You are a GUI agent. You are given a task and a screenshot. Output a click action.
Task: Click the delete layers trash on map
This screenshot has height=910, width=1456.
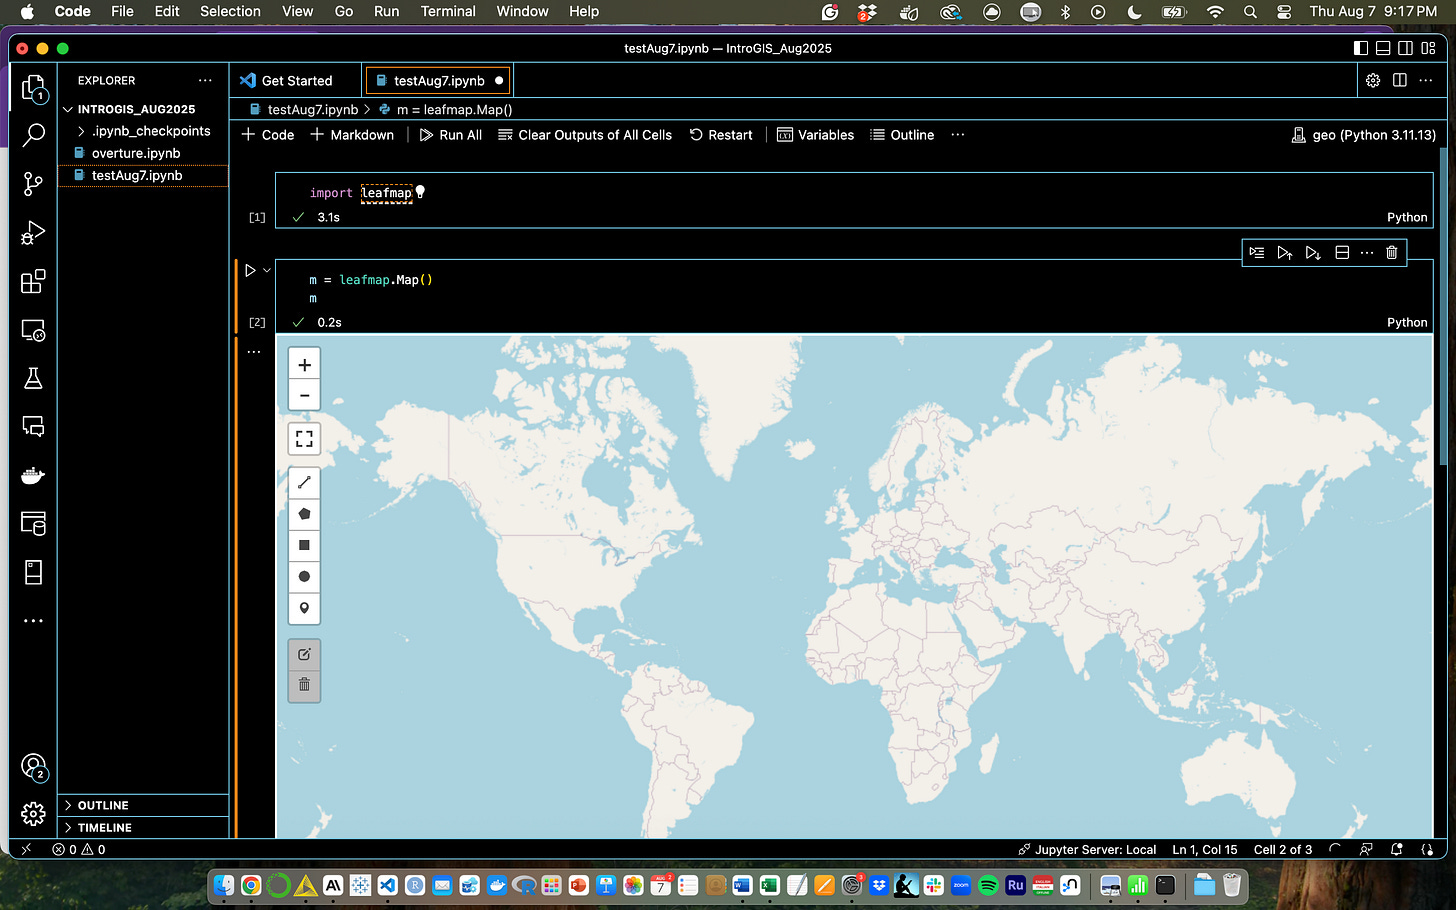coord(304,685)
